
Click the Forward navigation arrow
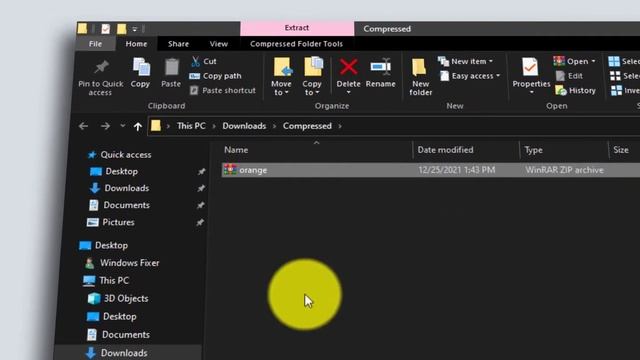pos(105,126)
